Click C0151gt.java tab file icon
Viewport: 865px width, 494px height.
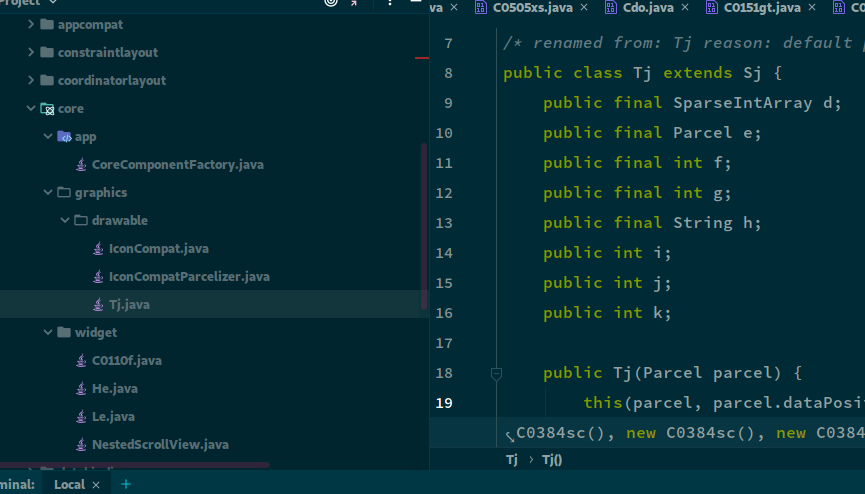coord(712,7)
